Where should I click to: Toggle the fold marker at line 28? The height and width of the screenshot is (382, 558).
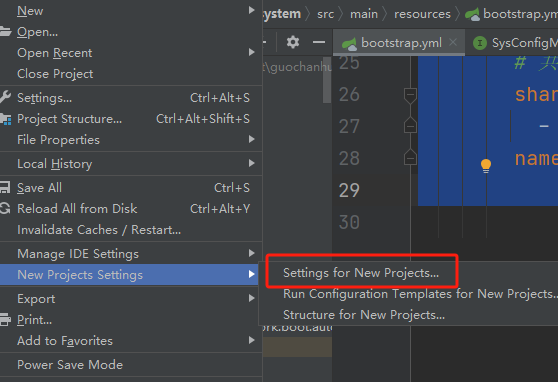point(410,157)
